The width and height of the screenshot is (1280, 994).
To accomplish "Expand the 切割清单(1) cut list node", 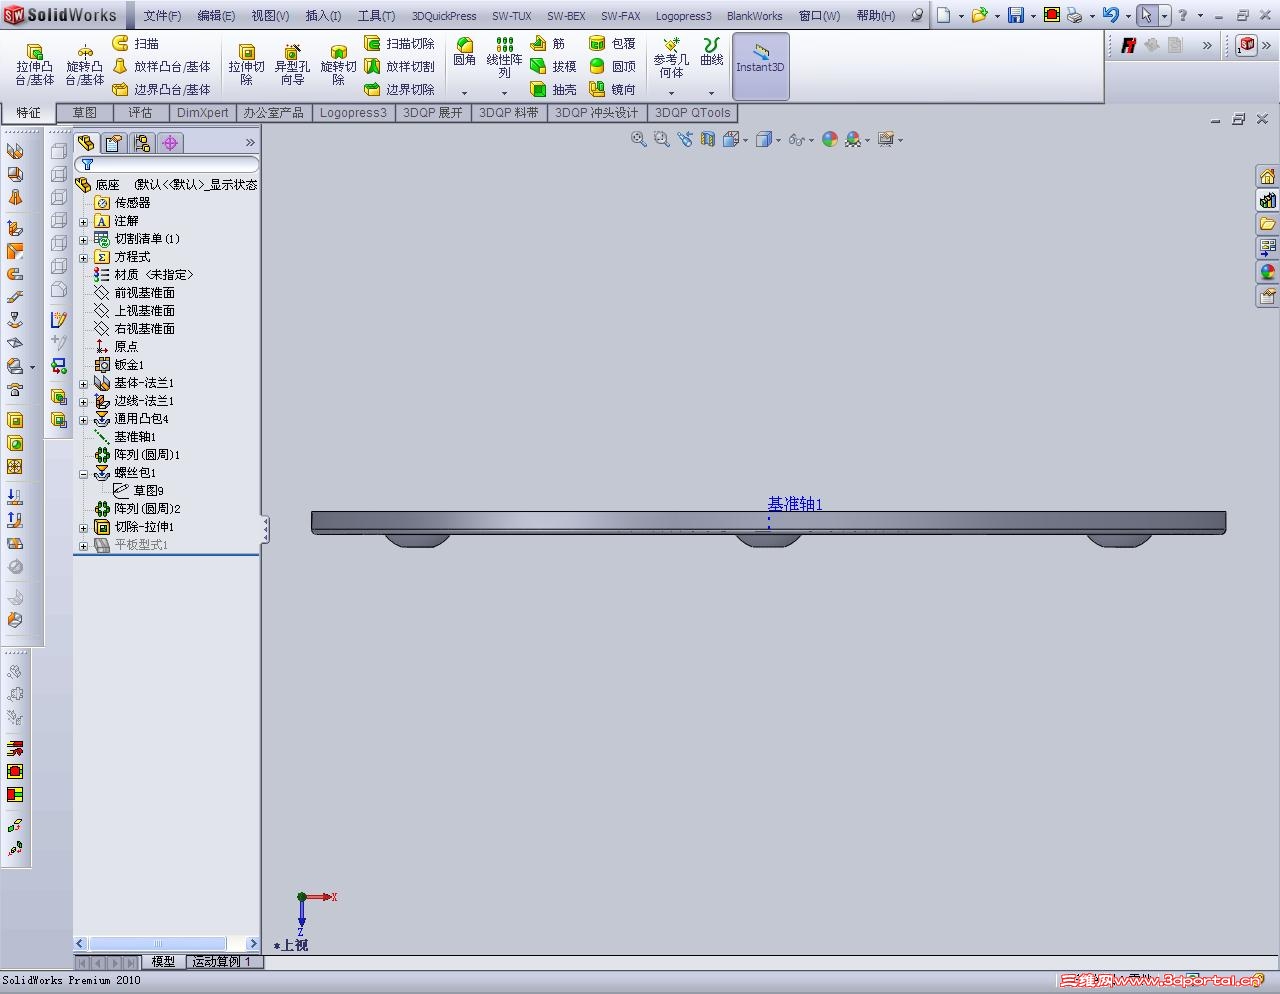I will click(x=84, y=239).
